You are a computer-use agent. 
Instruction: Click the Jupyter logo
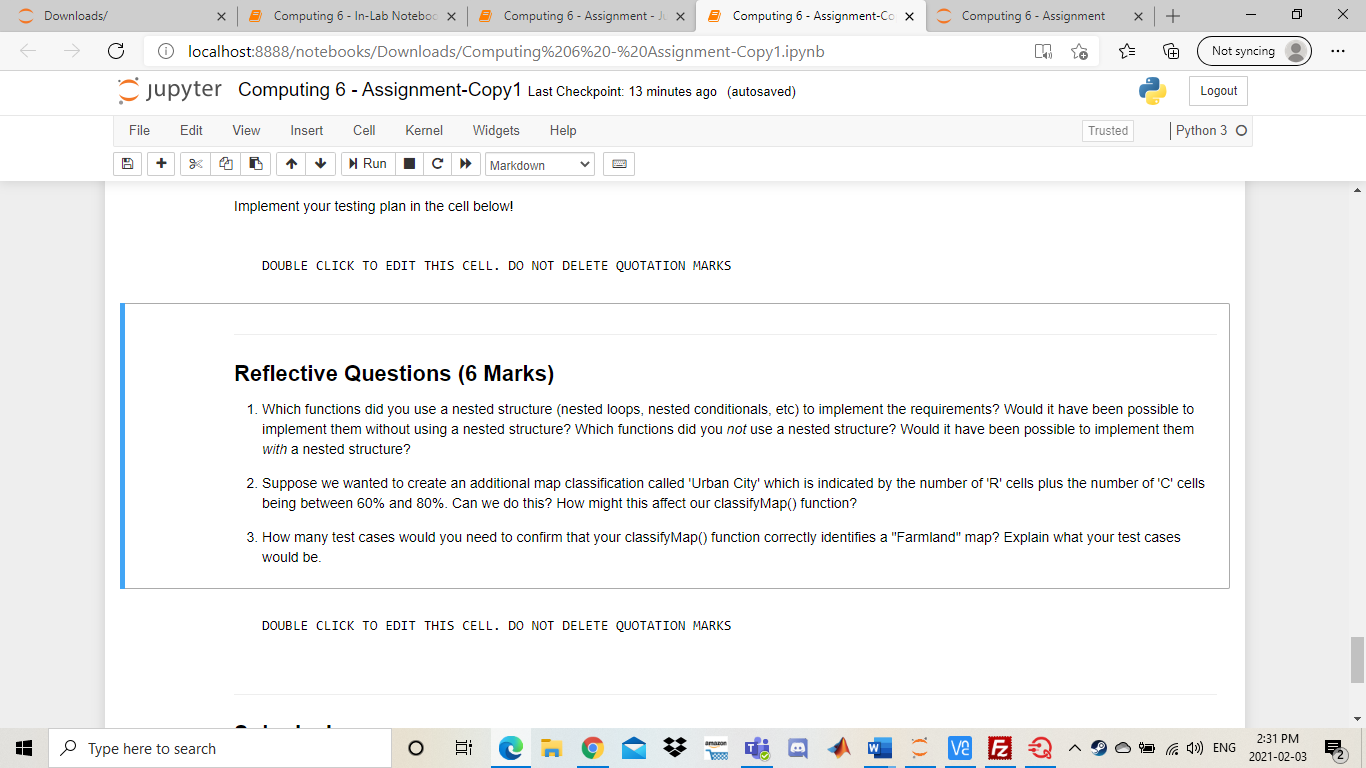pos(170,90)
